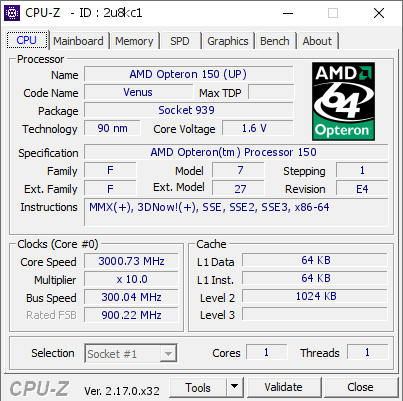Image resolution: width=403 pixels, height=401 pixels.
Task: Click the Revision value E4
Action: pyautogui.click(x=362, y=189)
